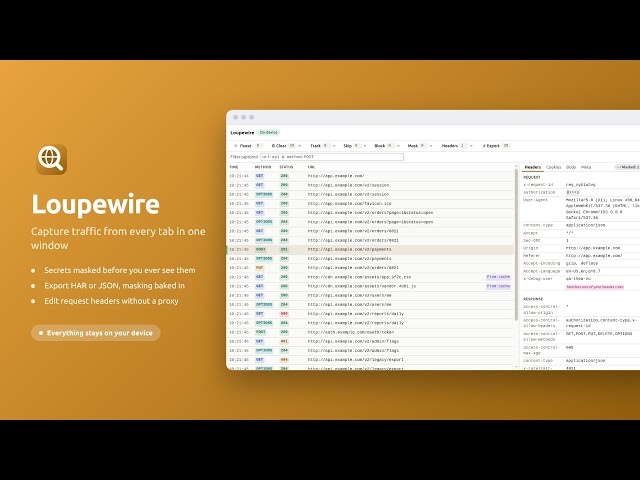Click From cache badge on vendor.4b81.js row
640x480 pixels.
coord(498,286)
